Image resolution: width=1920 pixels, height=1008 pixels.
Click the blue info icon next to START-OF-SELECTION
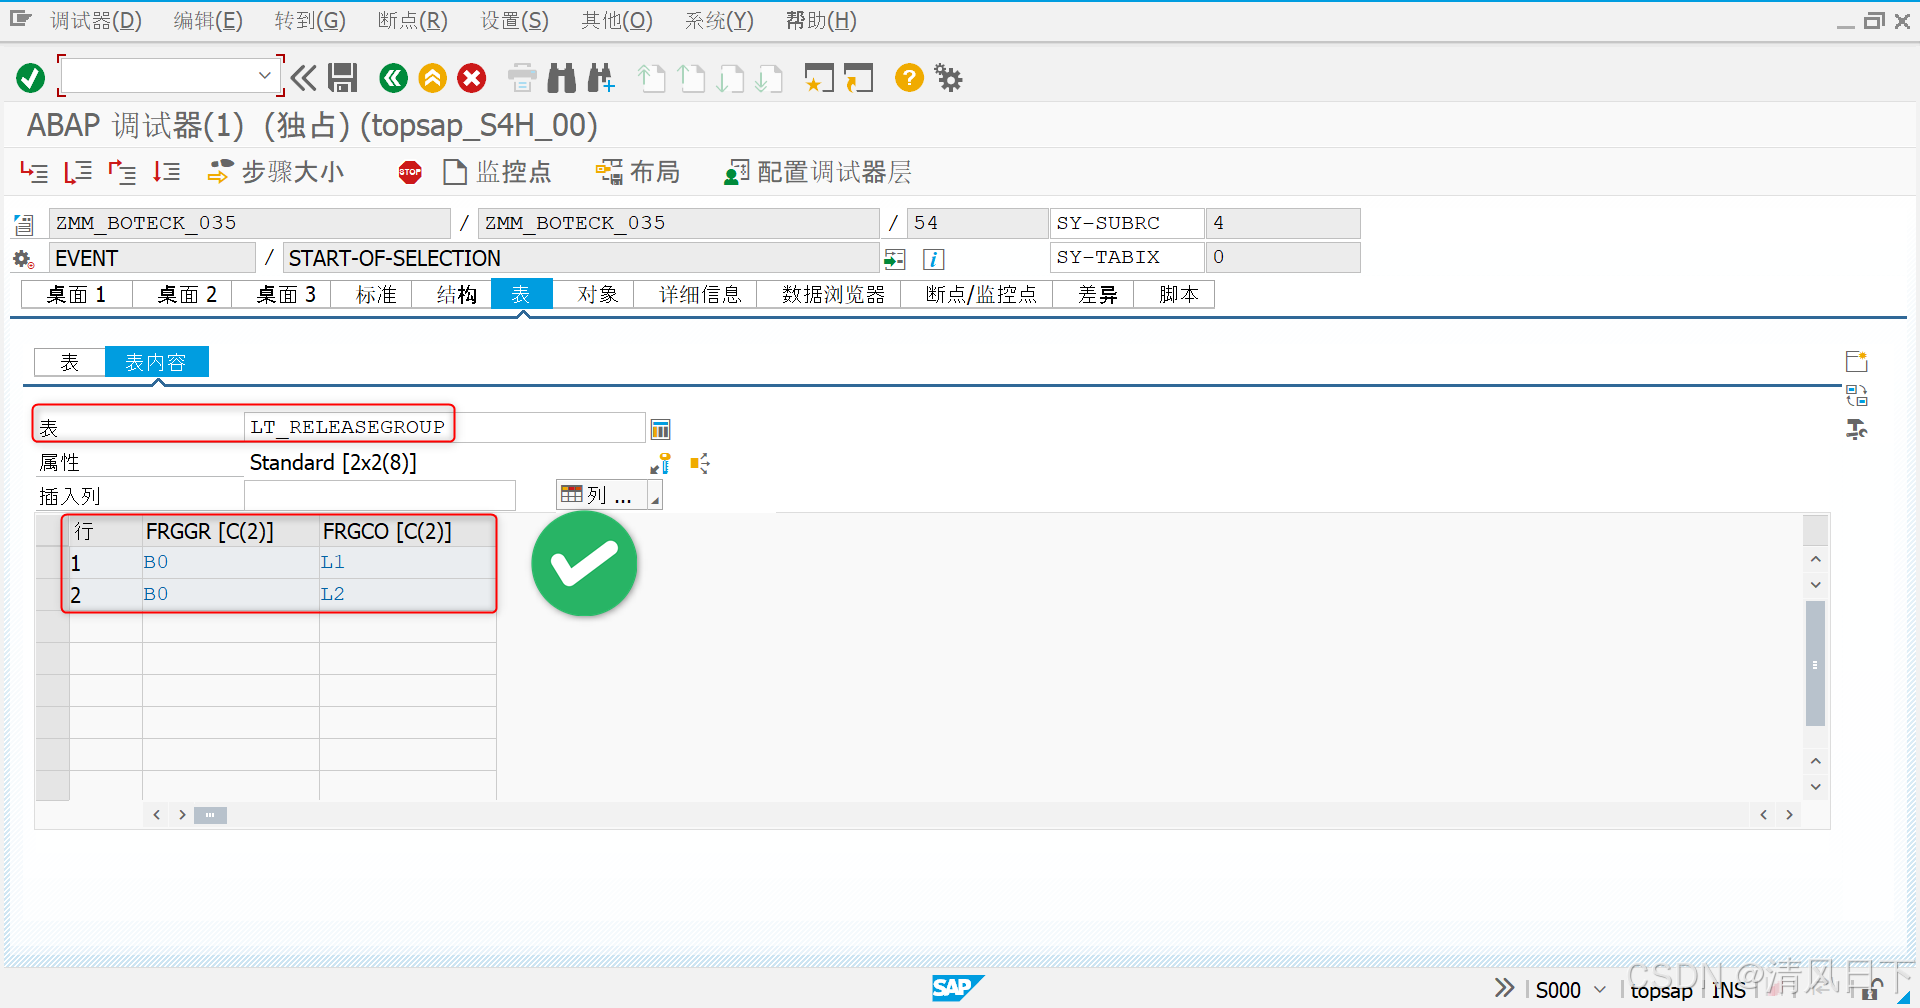[x=934, y=259]
